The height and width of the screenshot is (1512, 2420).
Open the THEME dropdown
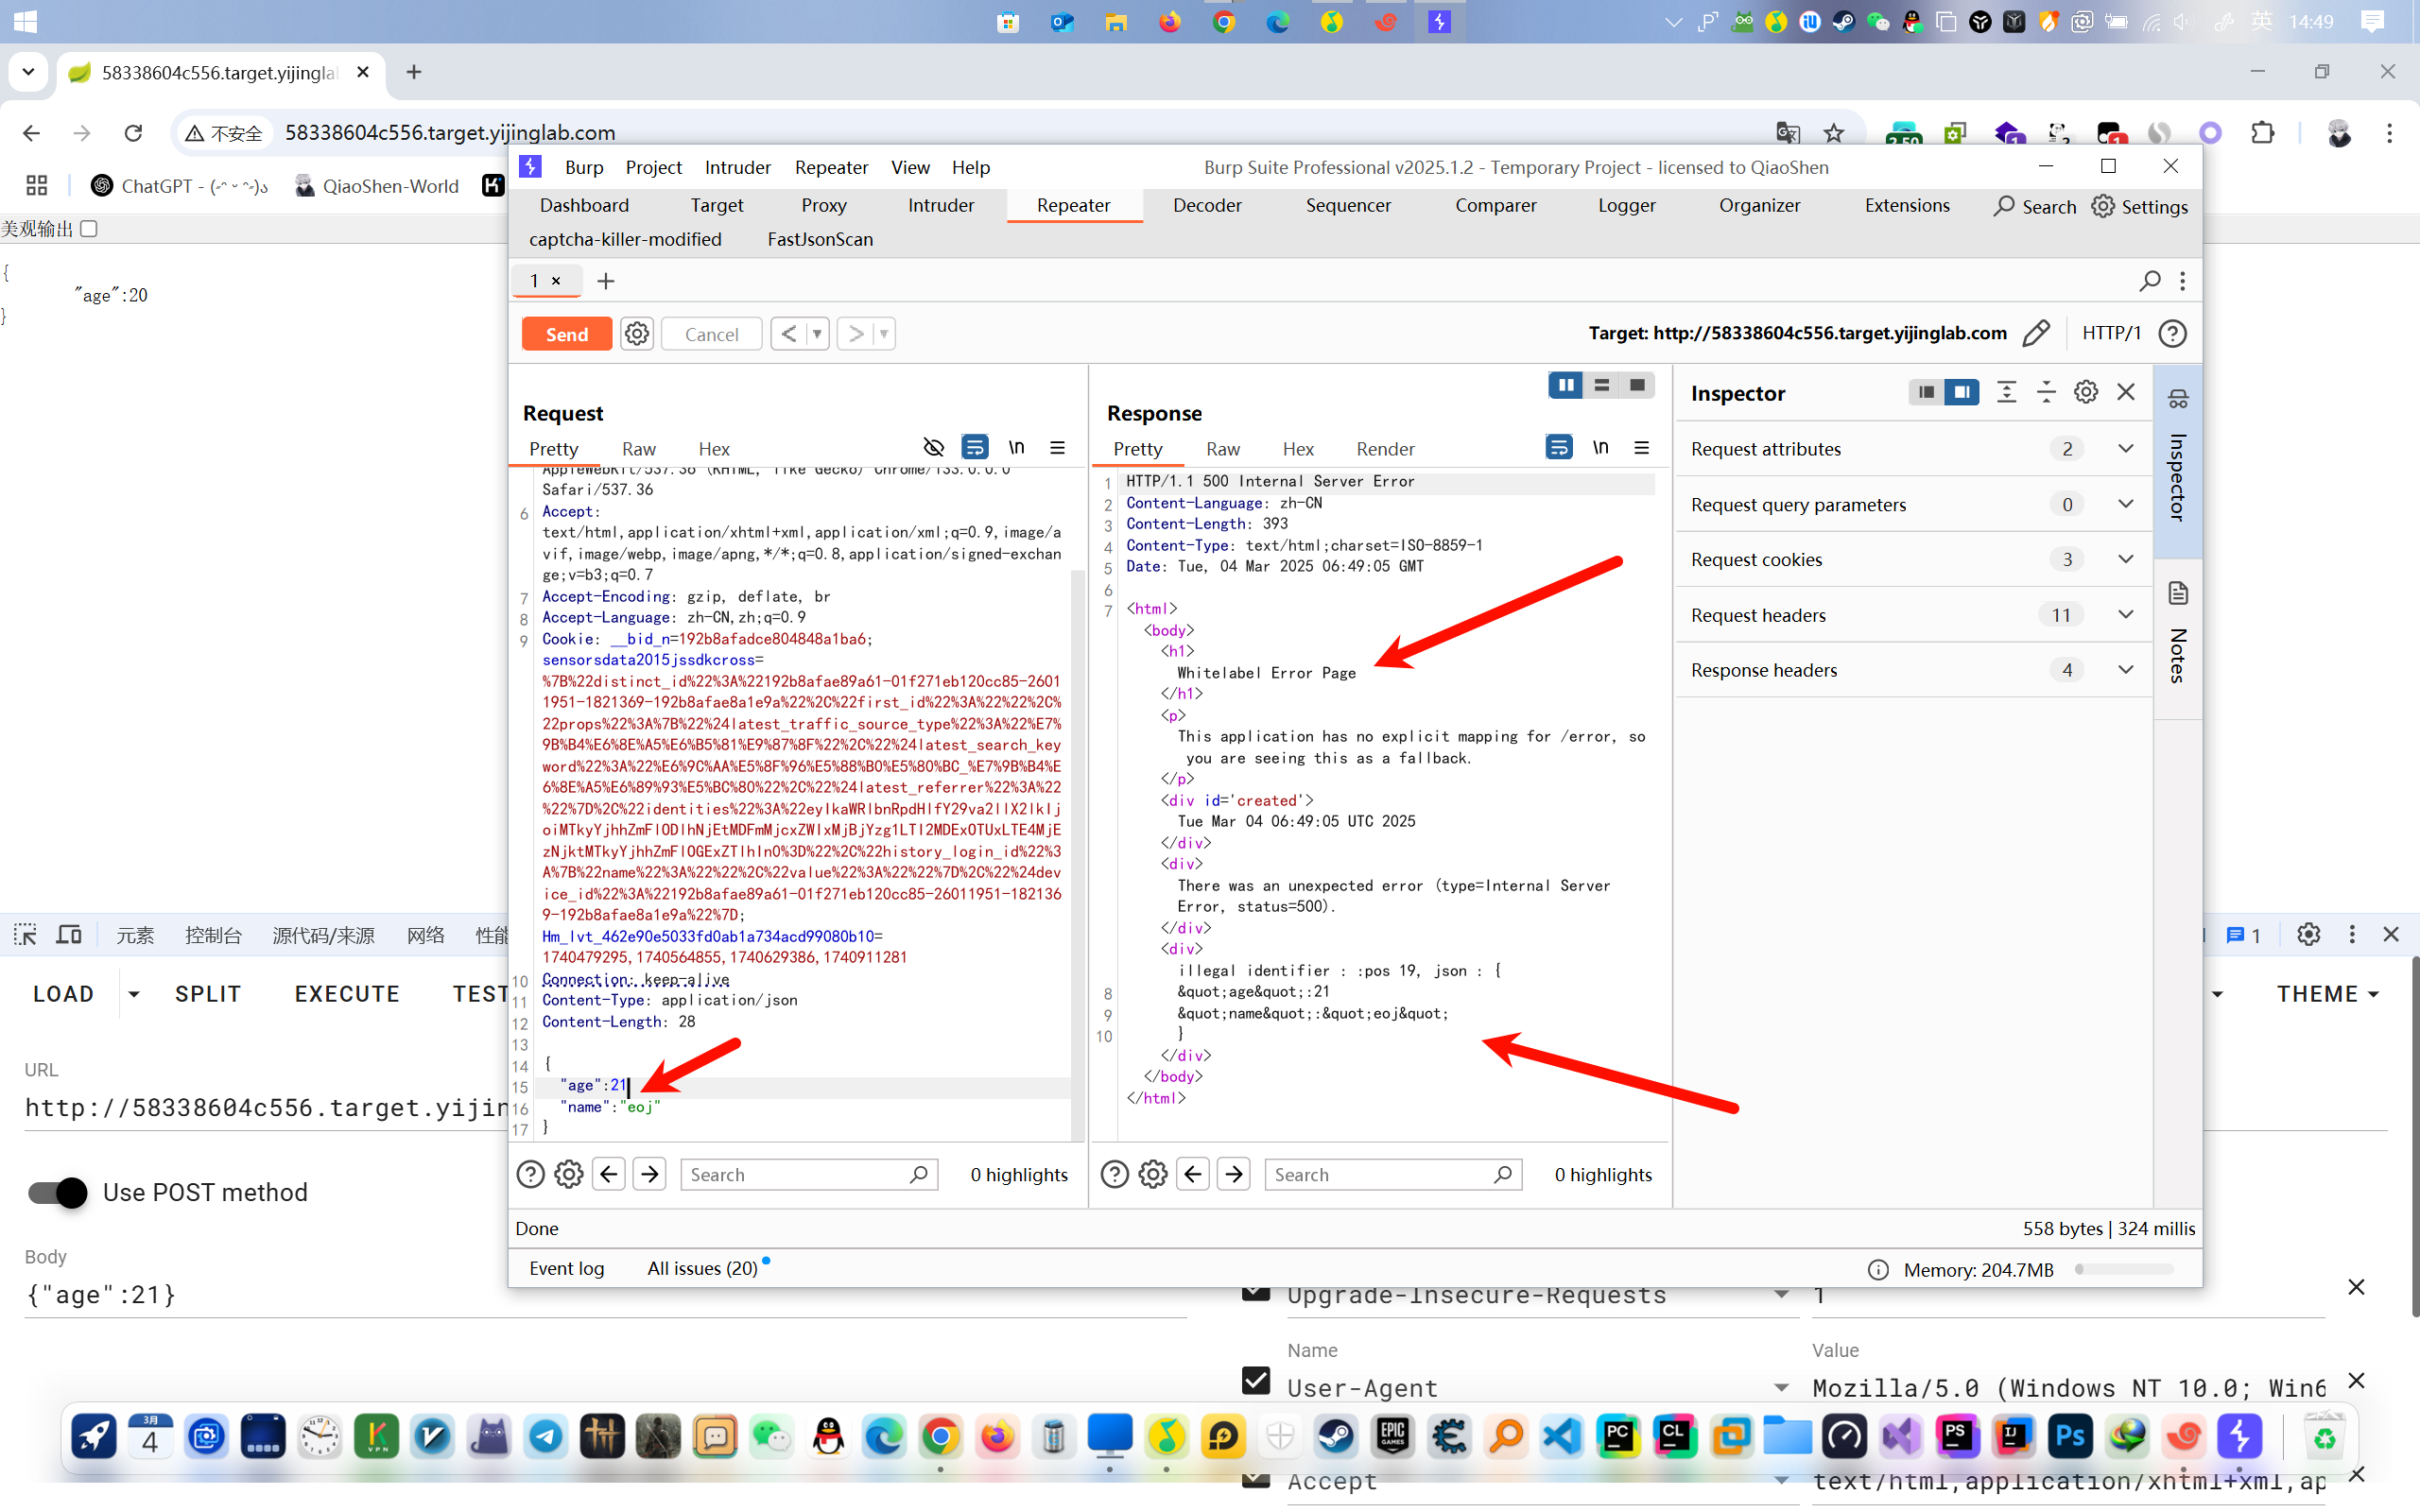(2327, 993)
